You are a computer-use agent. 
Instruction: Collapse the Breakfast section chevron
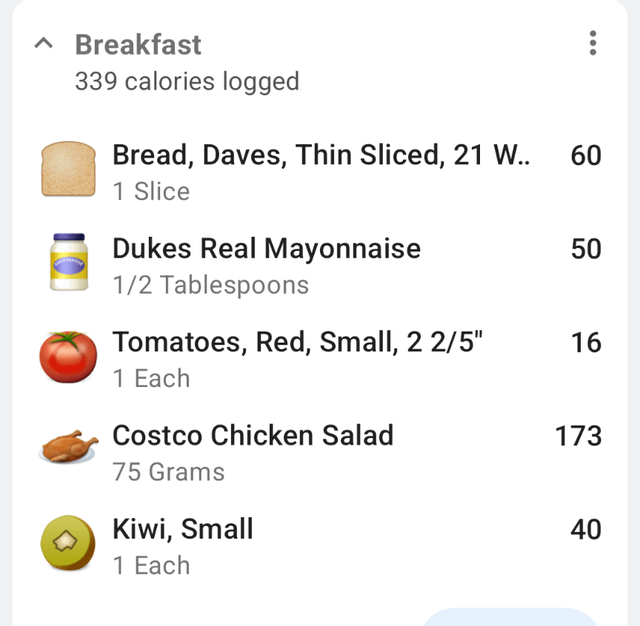43,44
